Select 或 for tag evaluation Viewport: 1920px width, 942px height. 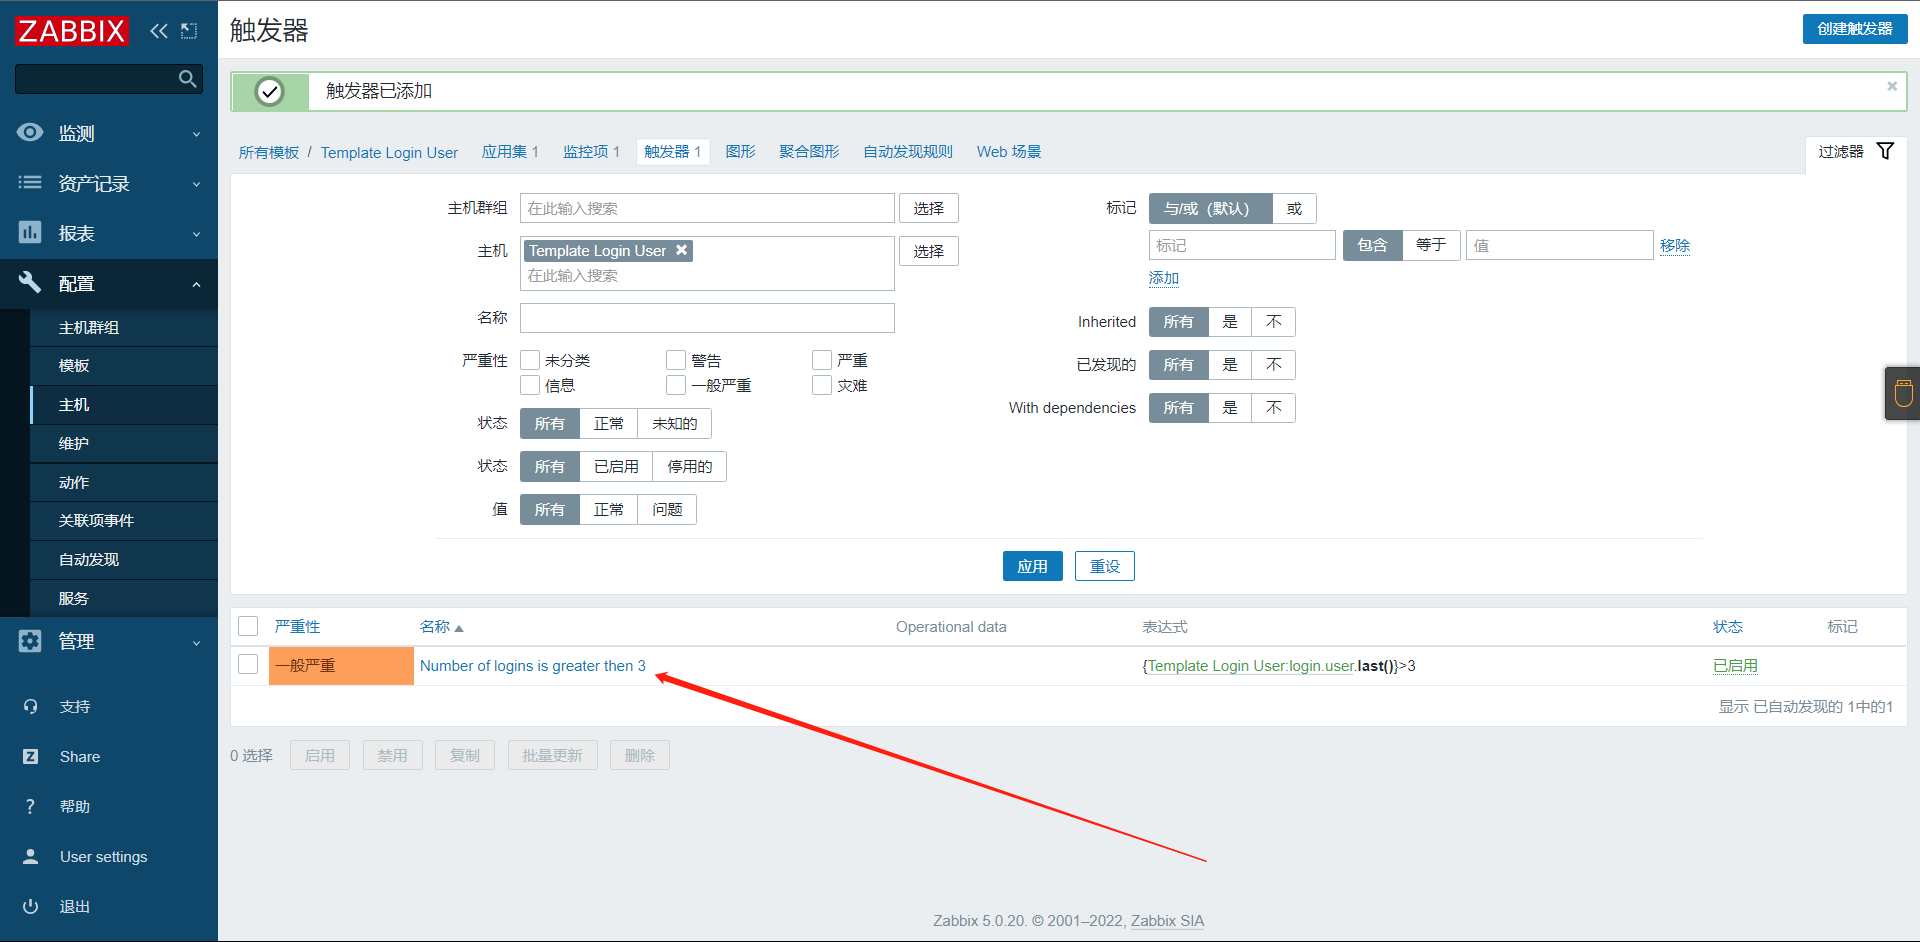tap(1294, 208)
